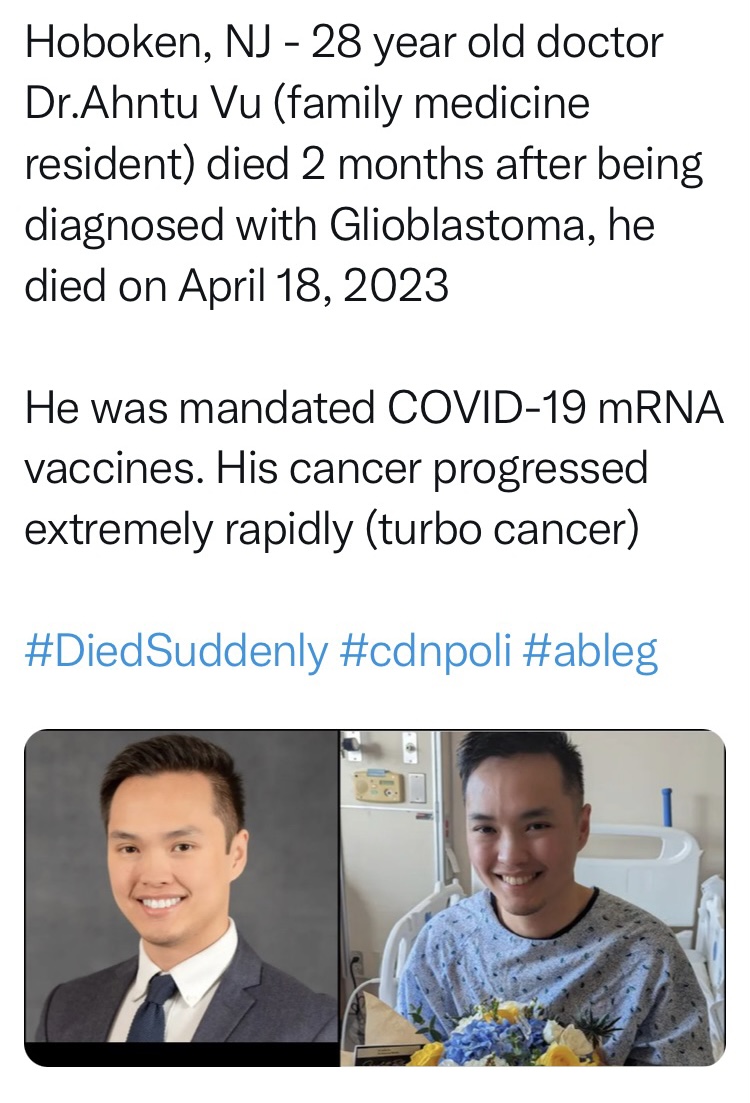
Task: Tap the date "April 18, 2023"
Action: [313, 287]
